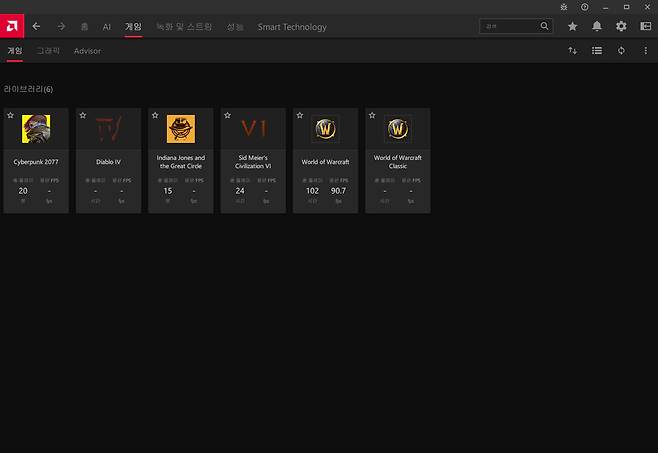Open the AI tab
The image size is (658, 453).
coord(107,27)
